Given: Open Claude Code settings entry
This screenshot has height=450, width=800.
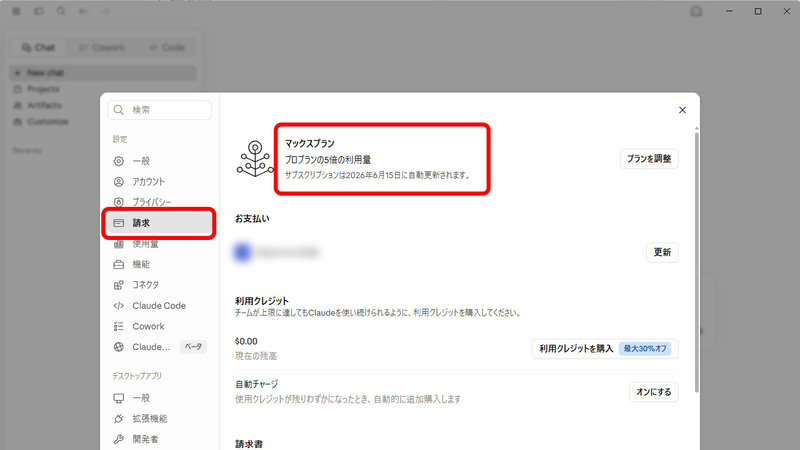Looking at the screenshot, I should (x=160, y=306).
